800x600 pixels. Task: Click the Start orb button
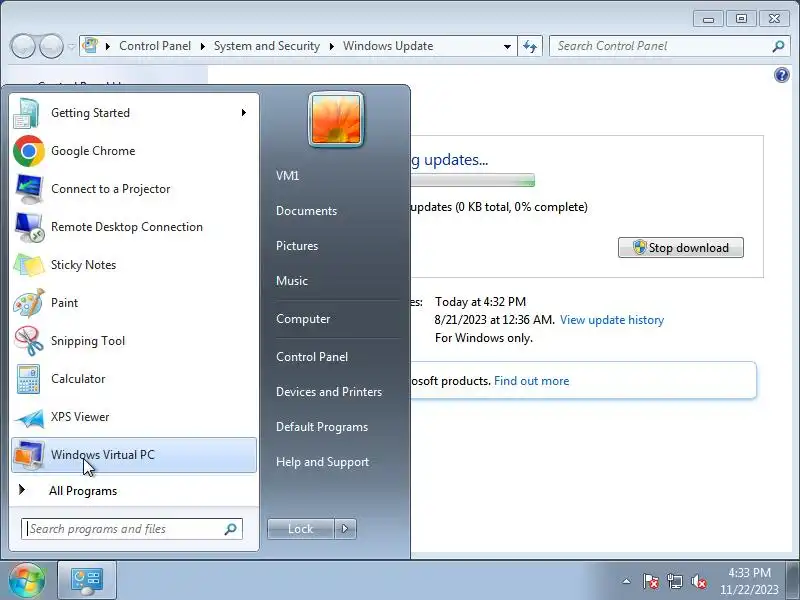[27, 581]
